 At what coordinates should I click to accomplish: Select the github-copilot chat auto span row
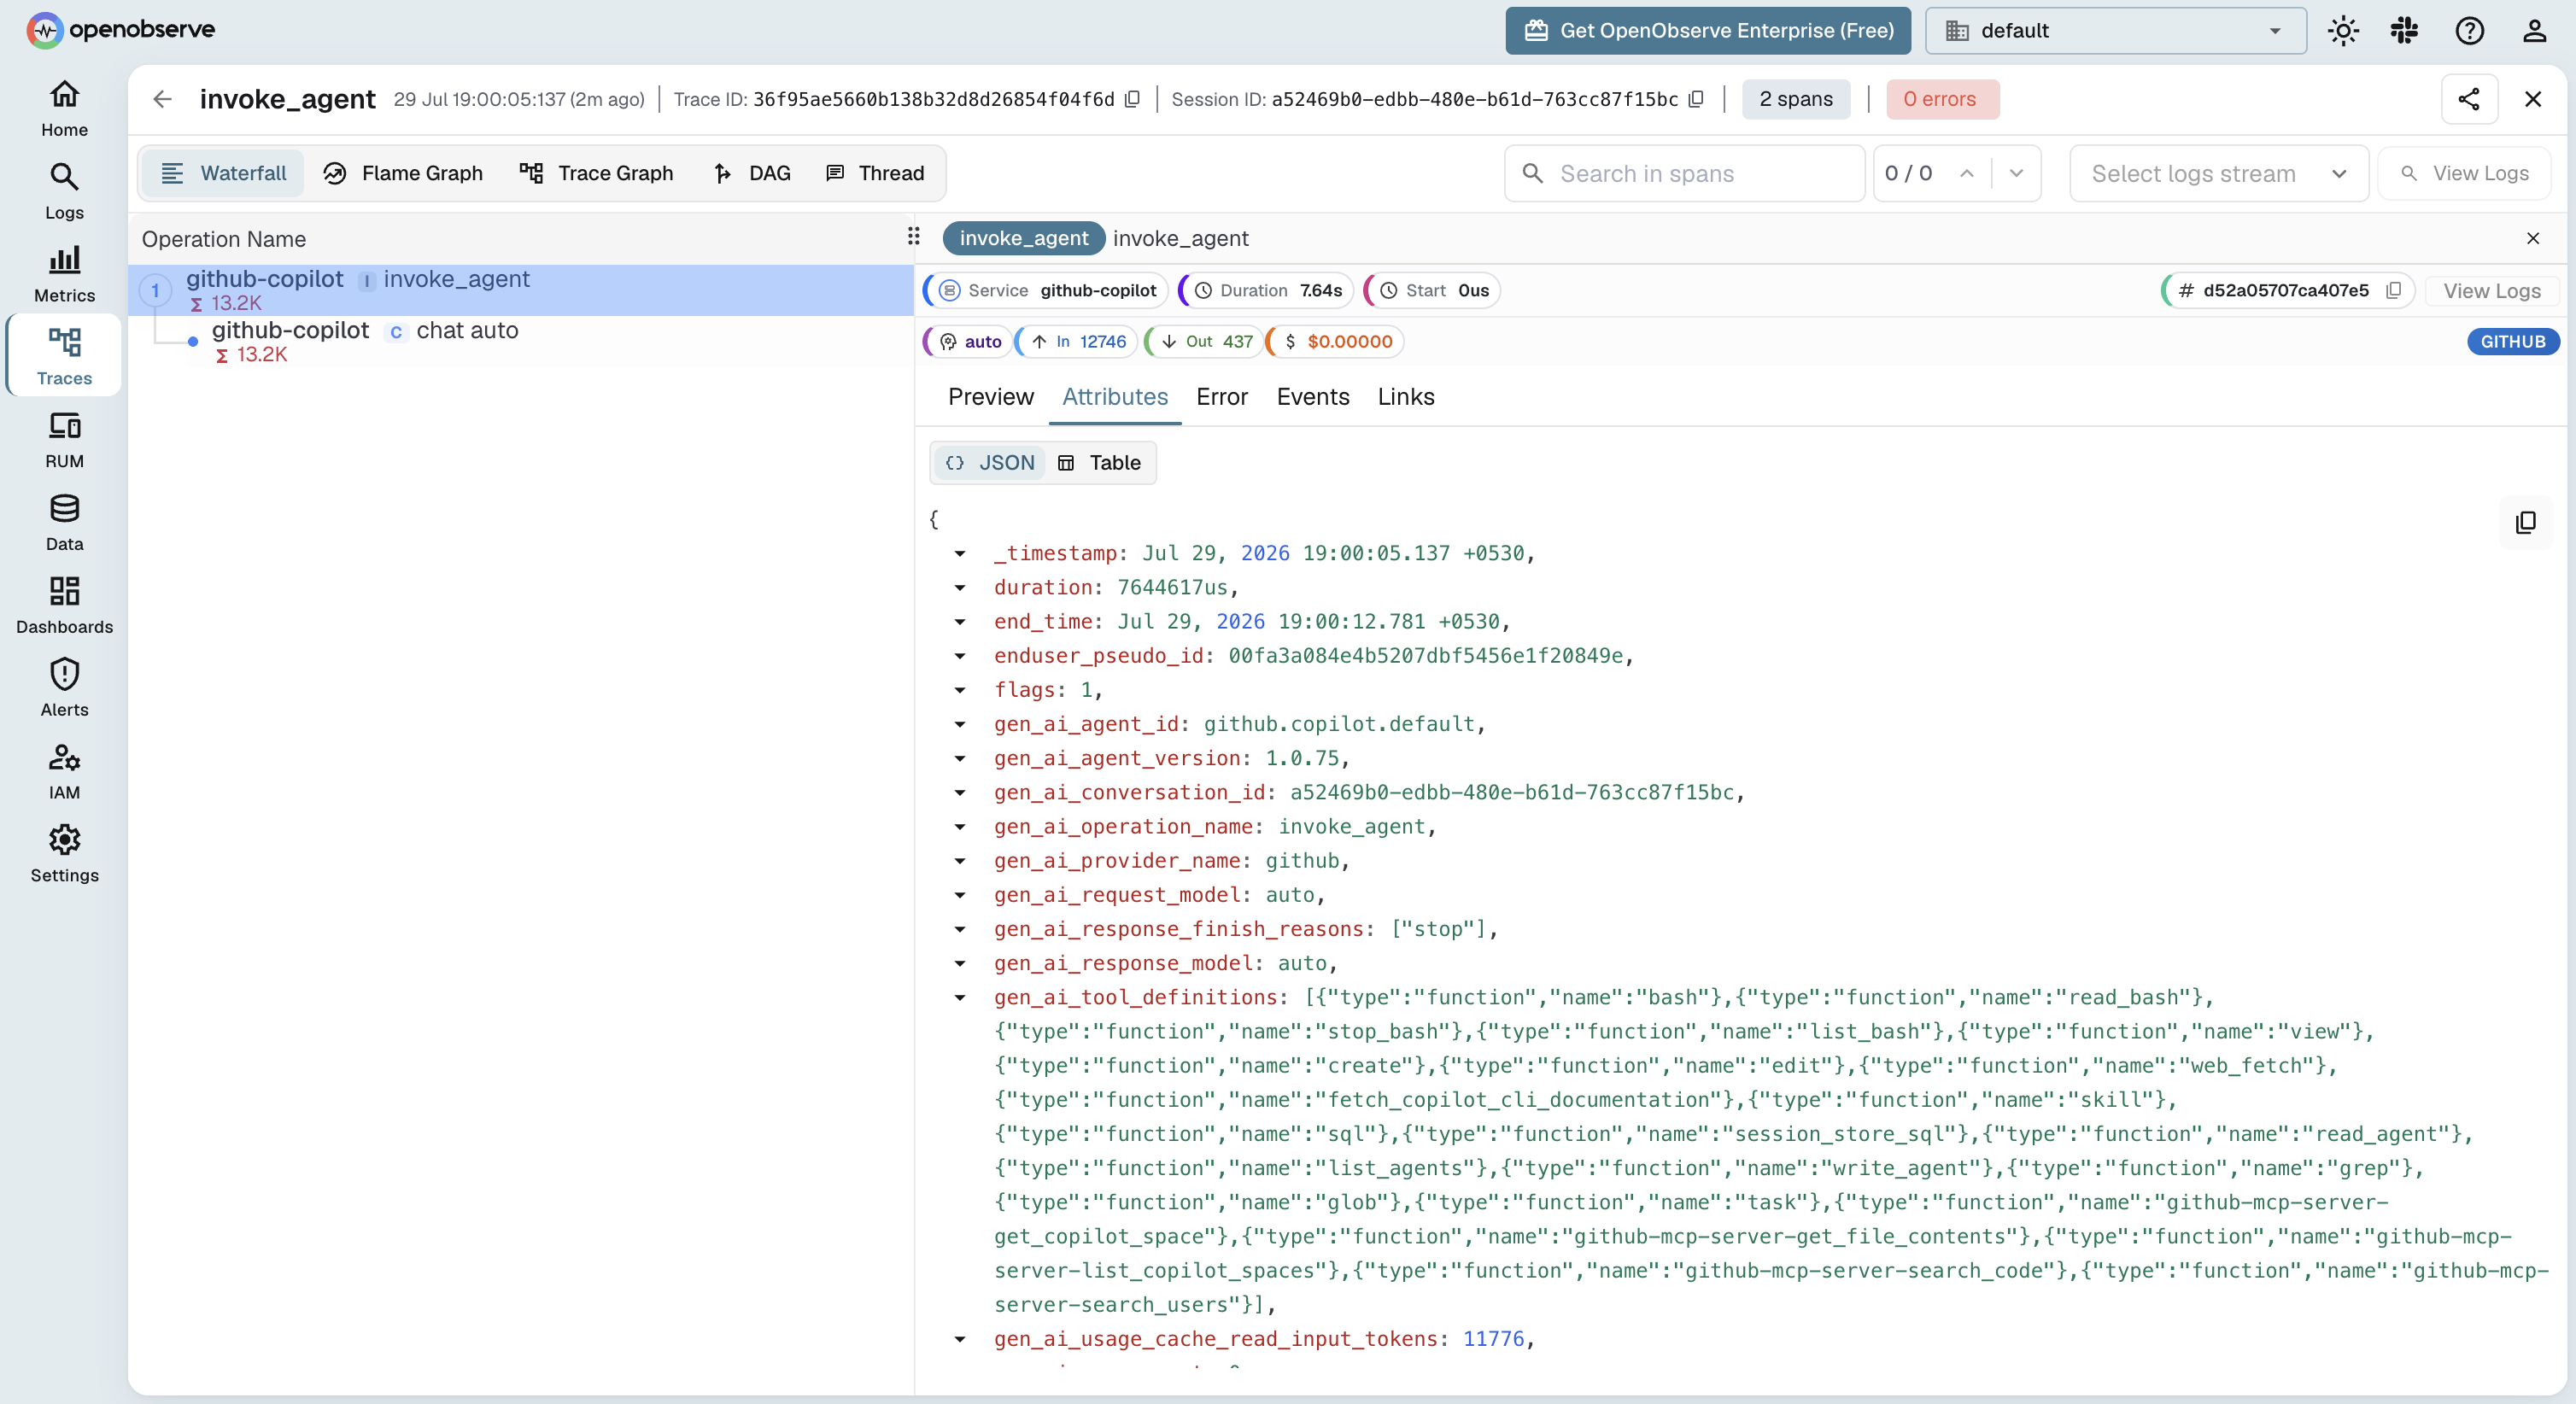(520, 341)
